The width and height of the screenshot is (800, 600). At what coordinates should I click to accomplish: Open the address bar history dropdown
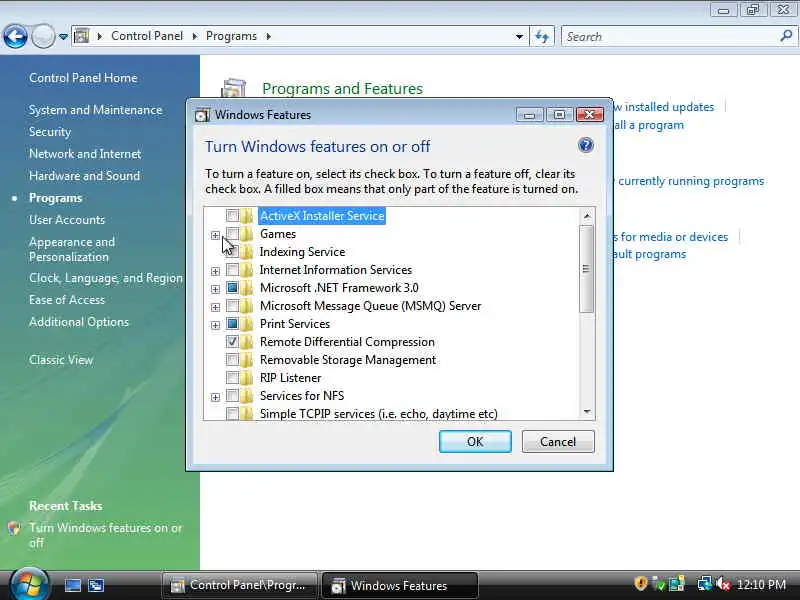tap(519, 36)
